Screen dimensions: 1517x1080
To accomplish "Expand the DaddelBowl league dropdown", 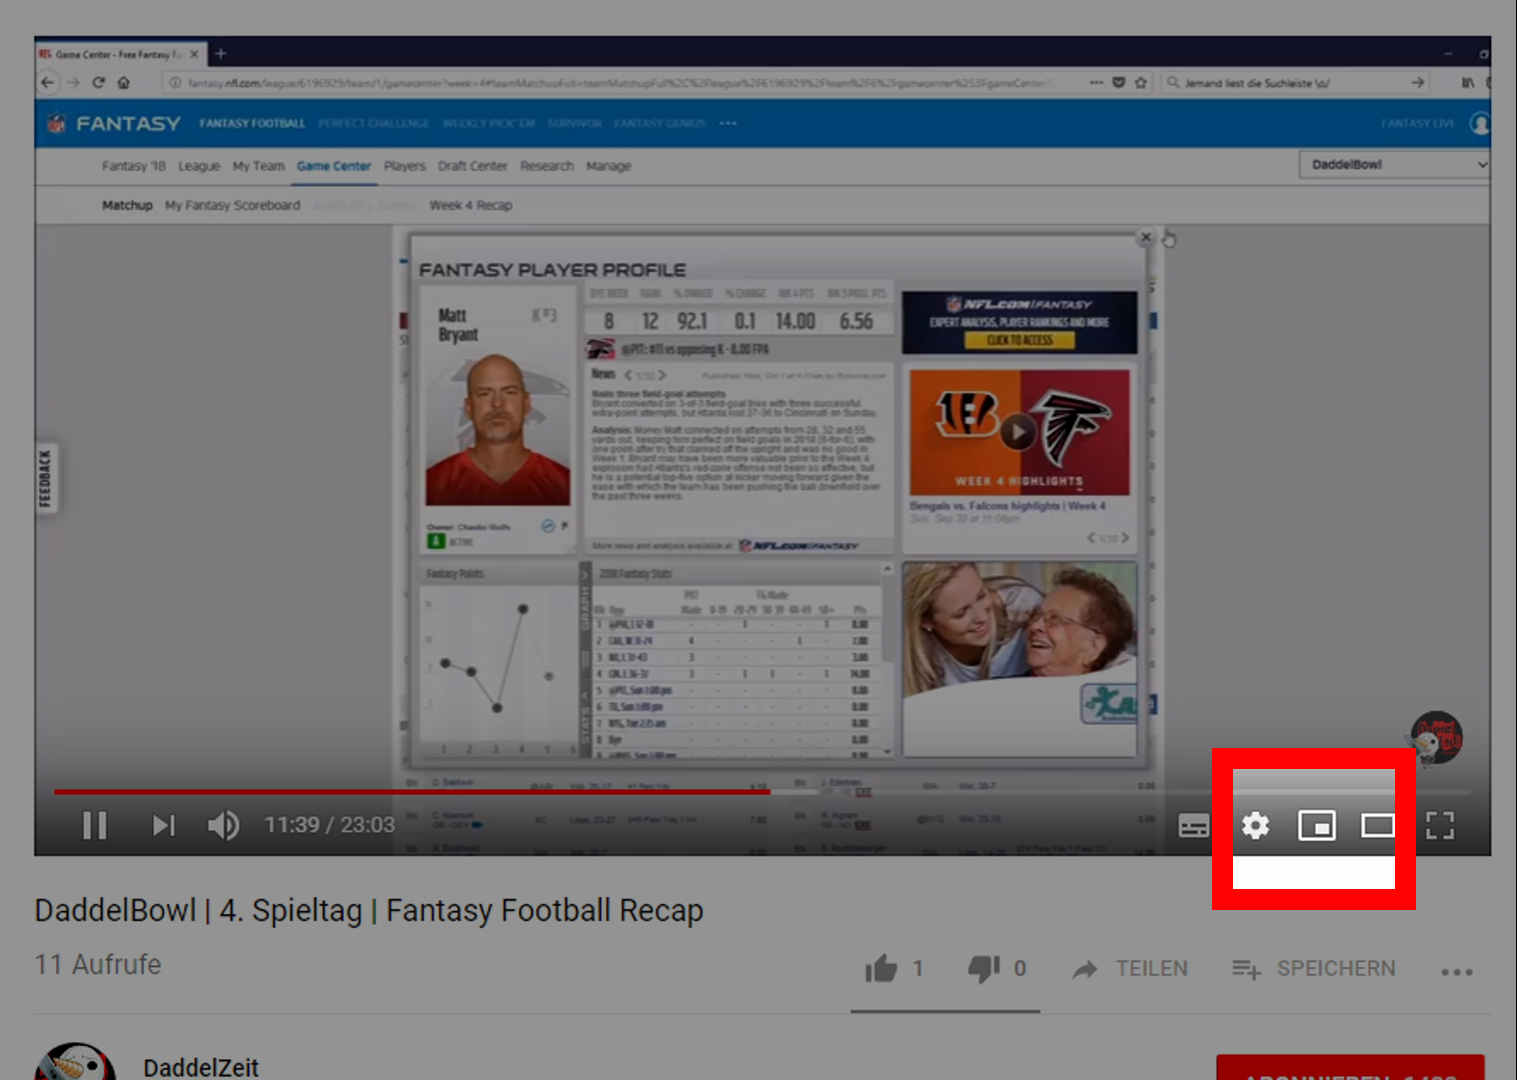I will click(1395, 164).
